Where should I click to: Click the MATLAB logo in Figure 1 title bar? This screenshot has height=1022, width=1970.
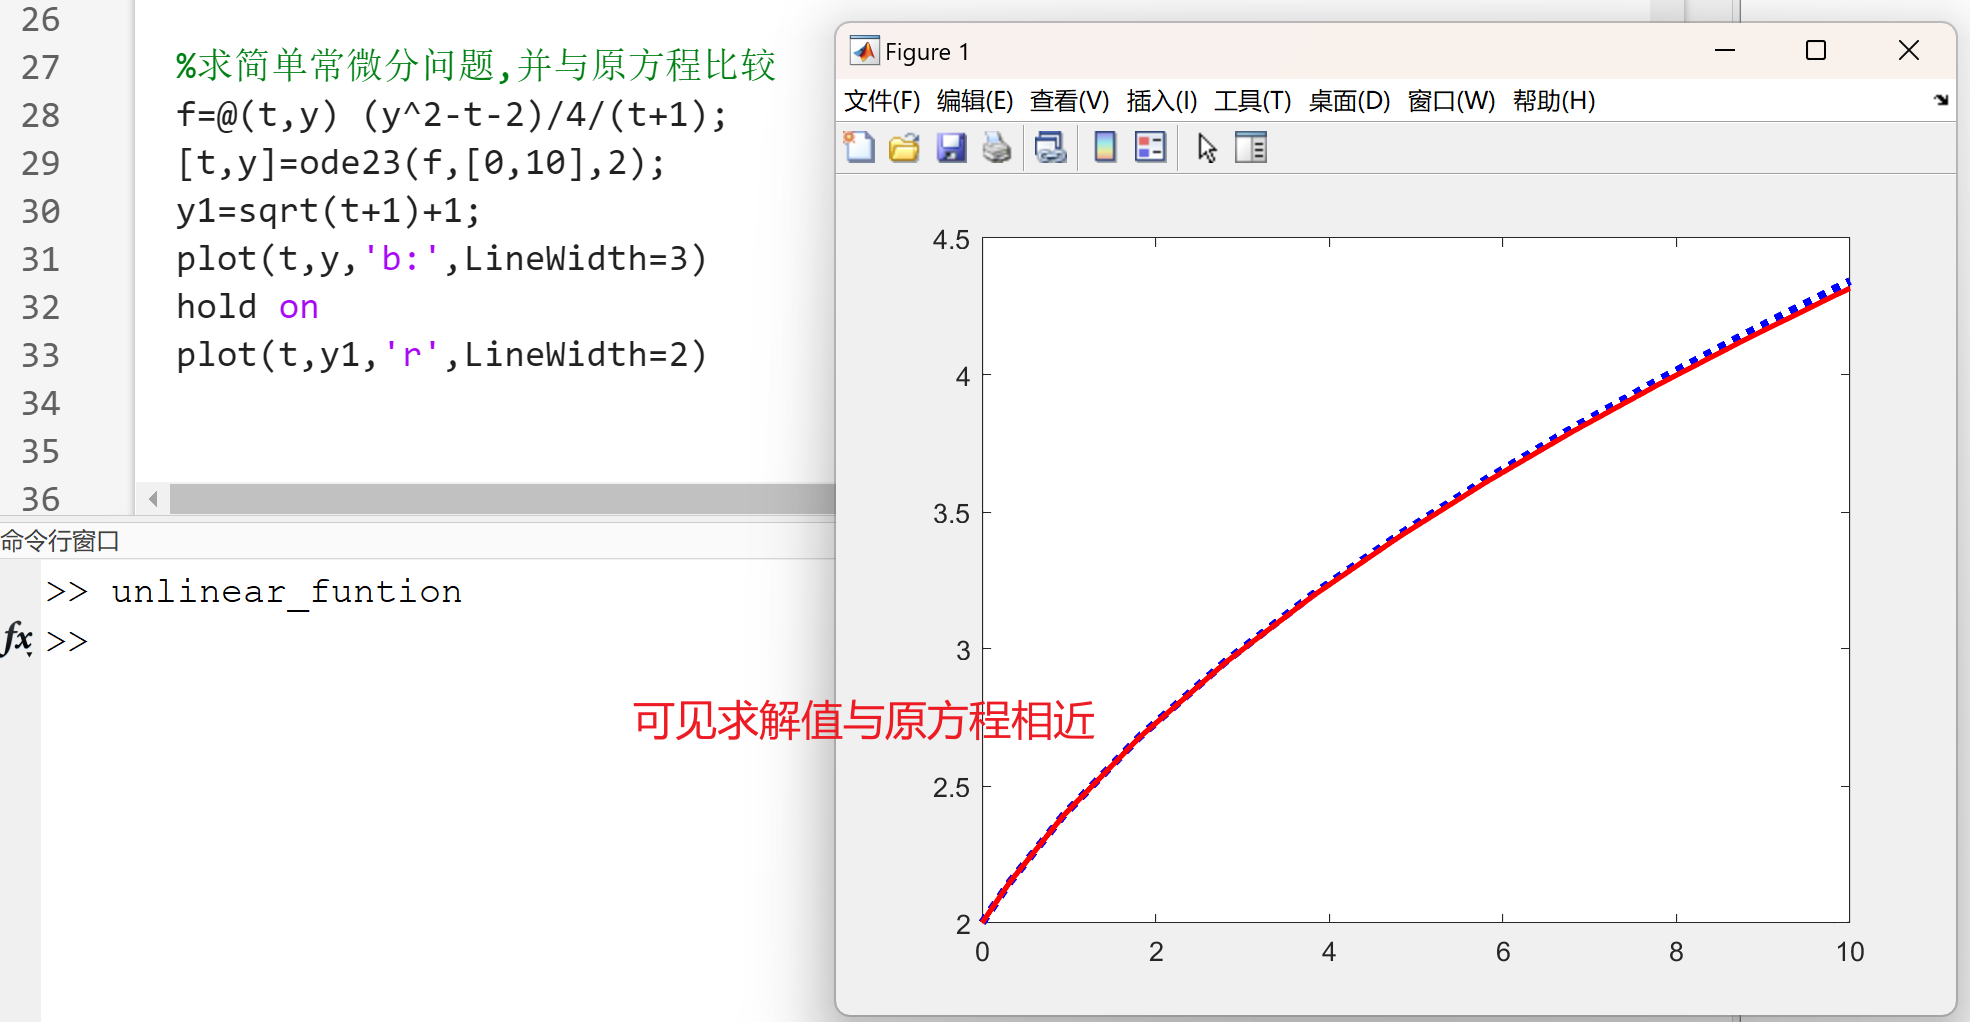[864, 51]
